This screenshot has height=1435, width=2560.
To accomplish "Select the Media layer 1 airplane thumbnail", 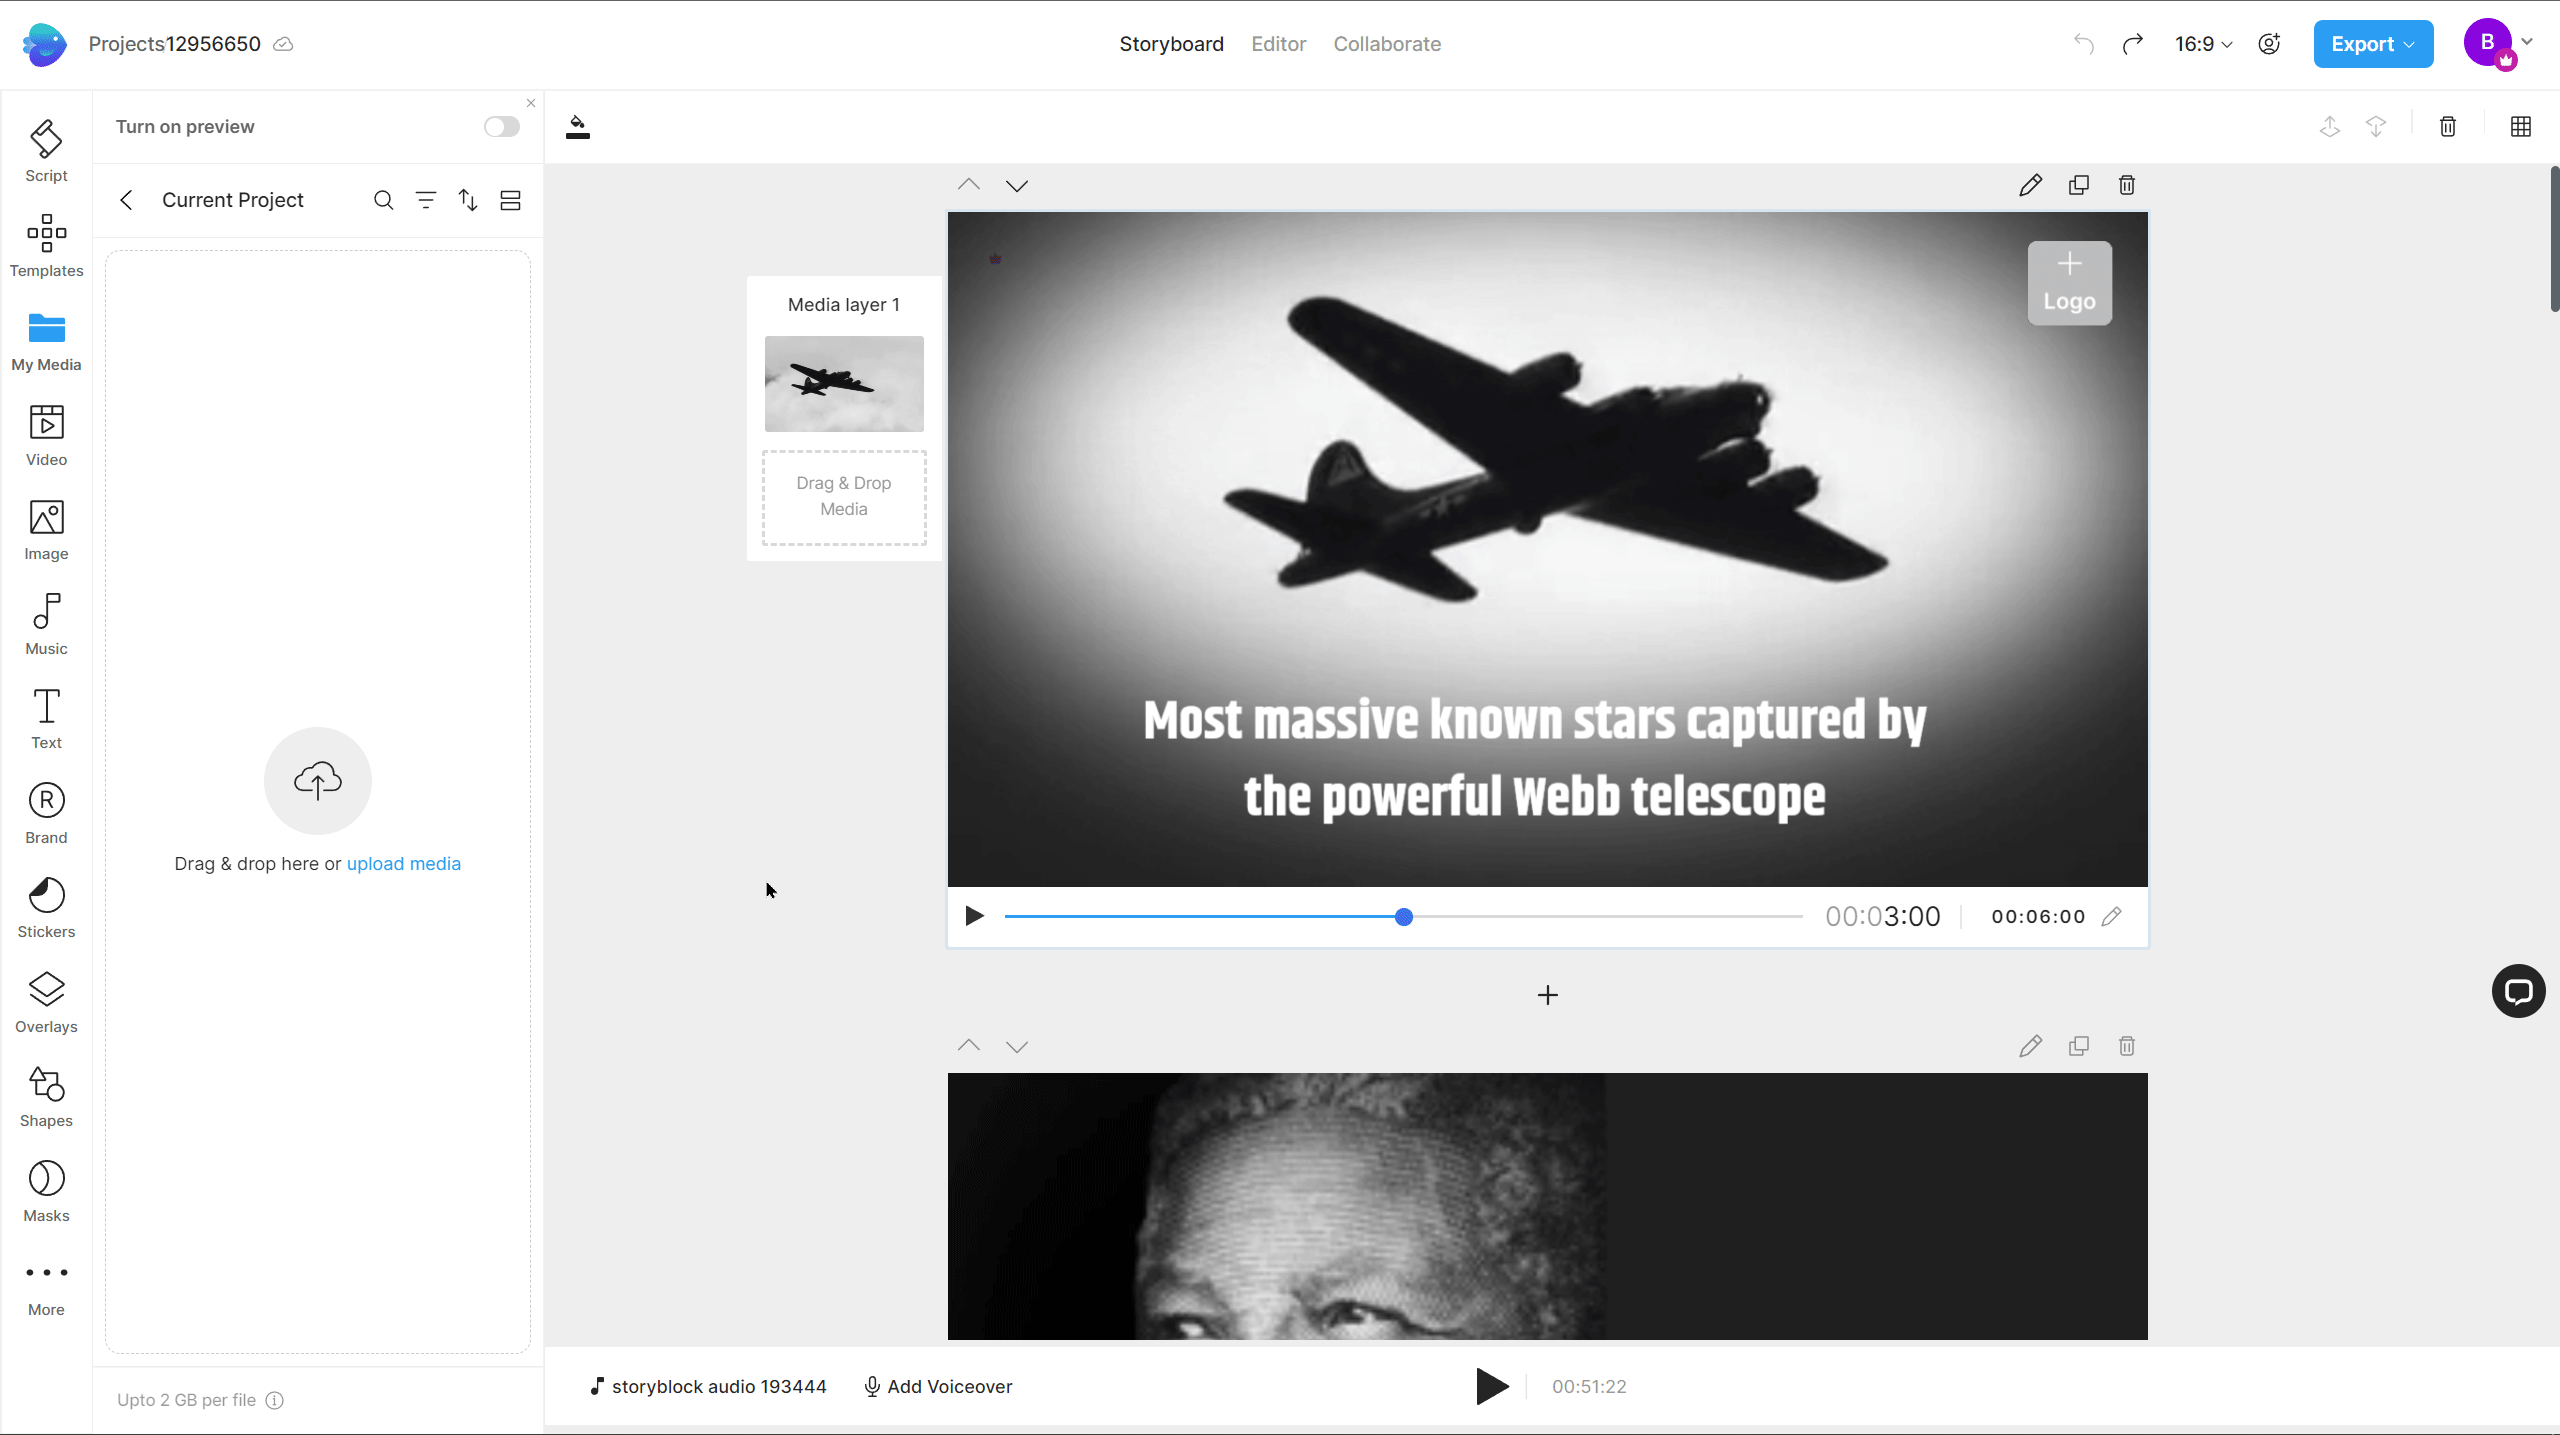I will click(x=844, y=384).
